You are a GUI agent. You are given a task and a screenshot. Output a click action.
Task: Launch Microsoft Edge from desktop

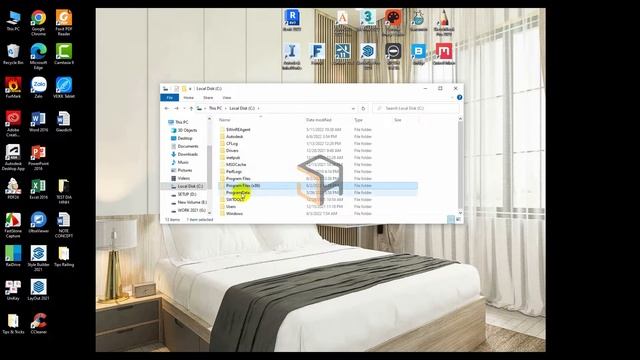pyautogui.click(x=38, y=56)
